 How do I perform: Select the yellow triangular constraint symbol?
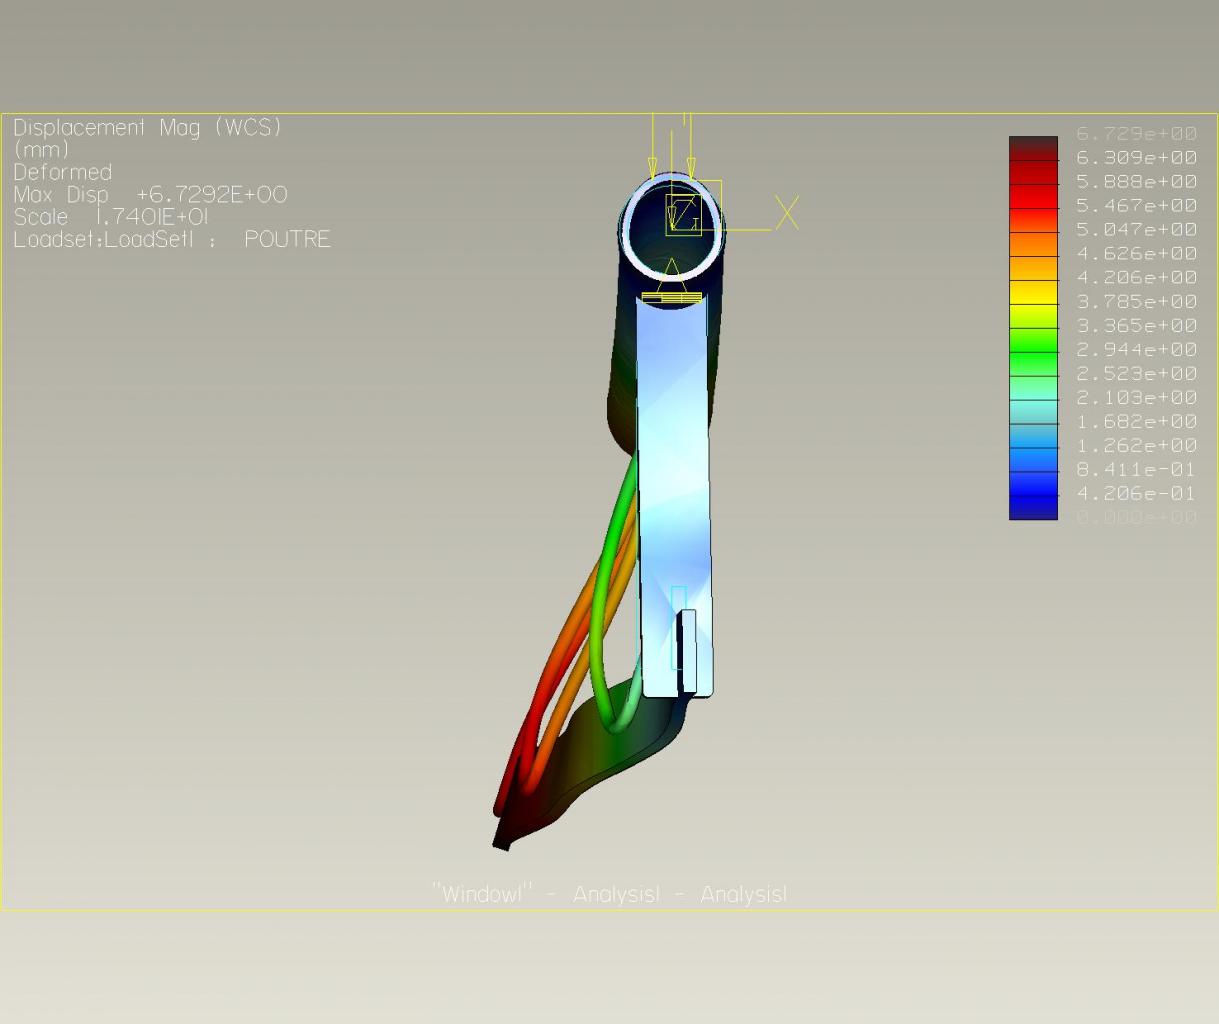click(x=672, y=281)
